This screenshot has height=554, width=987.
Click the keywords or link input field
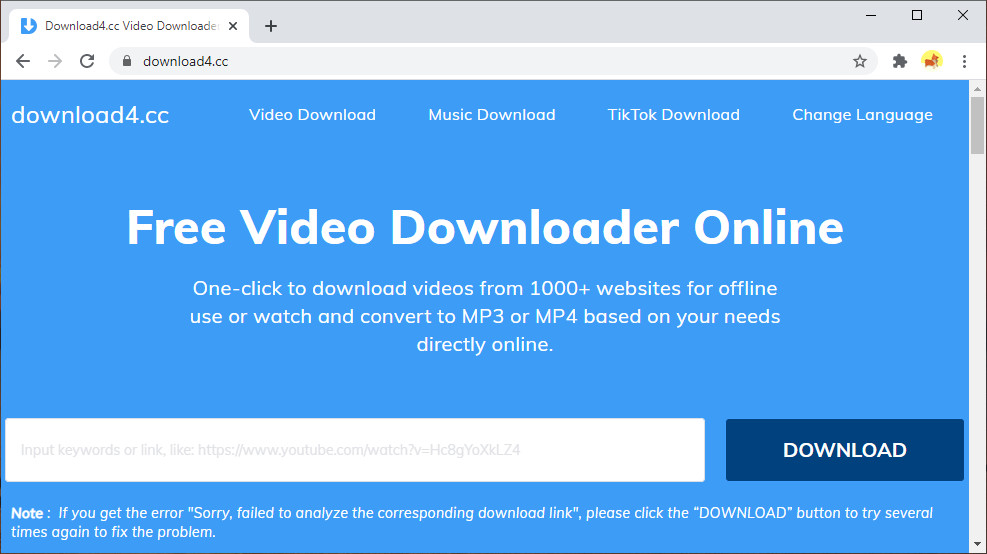click(355, 450)
